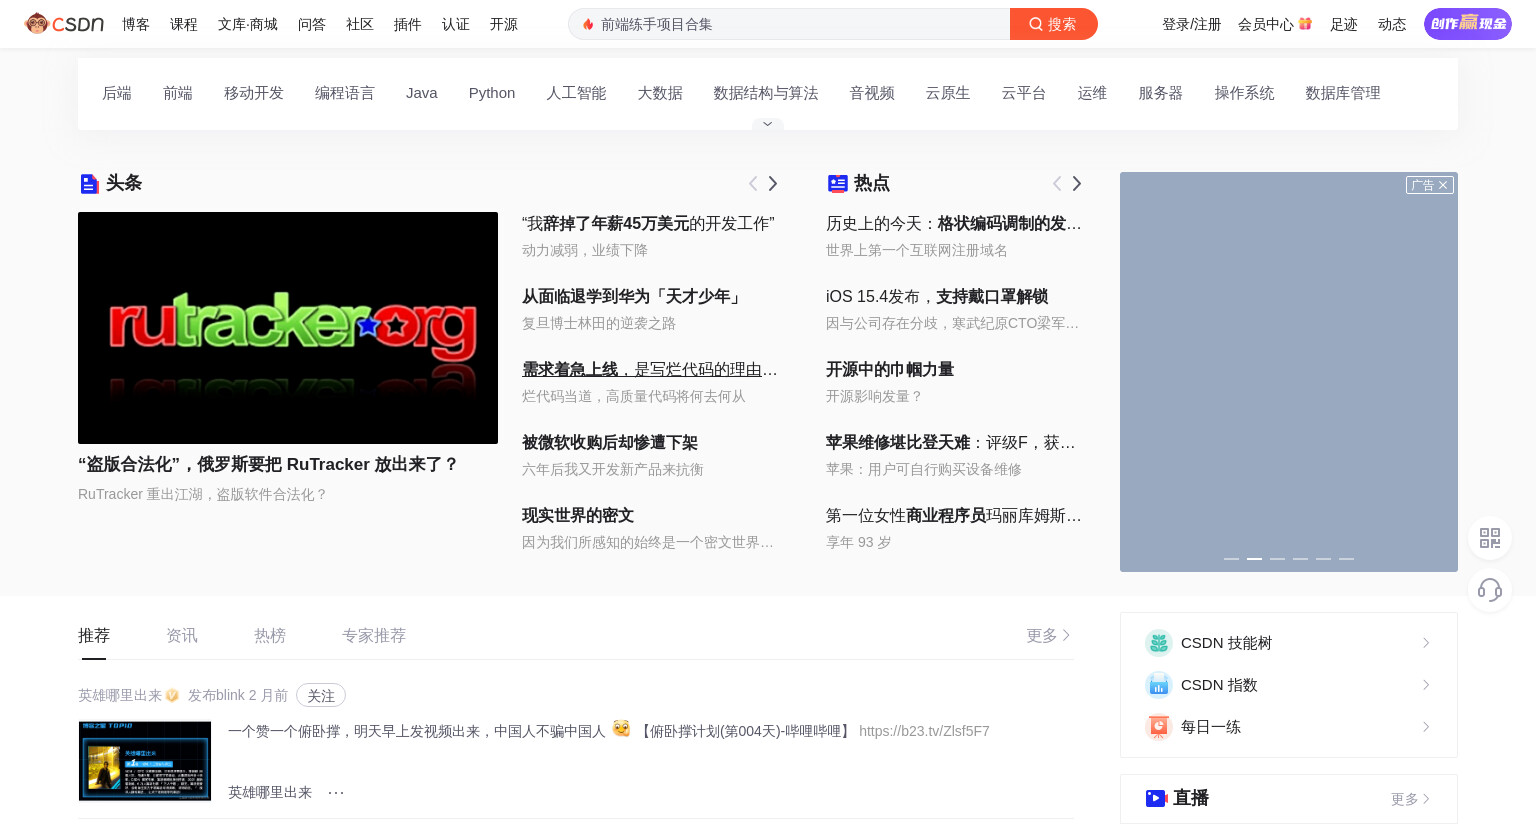
Task: Select the 前端 category
Action: click(x=178, y=93)
